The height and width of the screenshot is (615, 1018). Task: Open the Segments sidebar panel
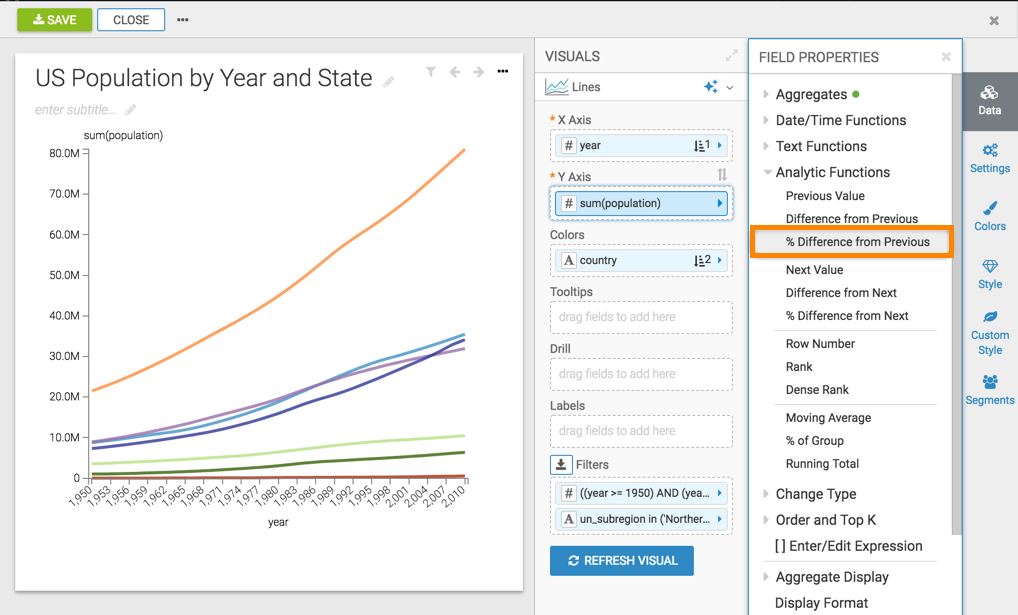click(x=989, y=389)
